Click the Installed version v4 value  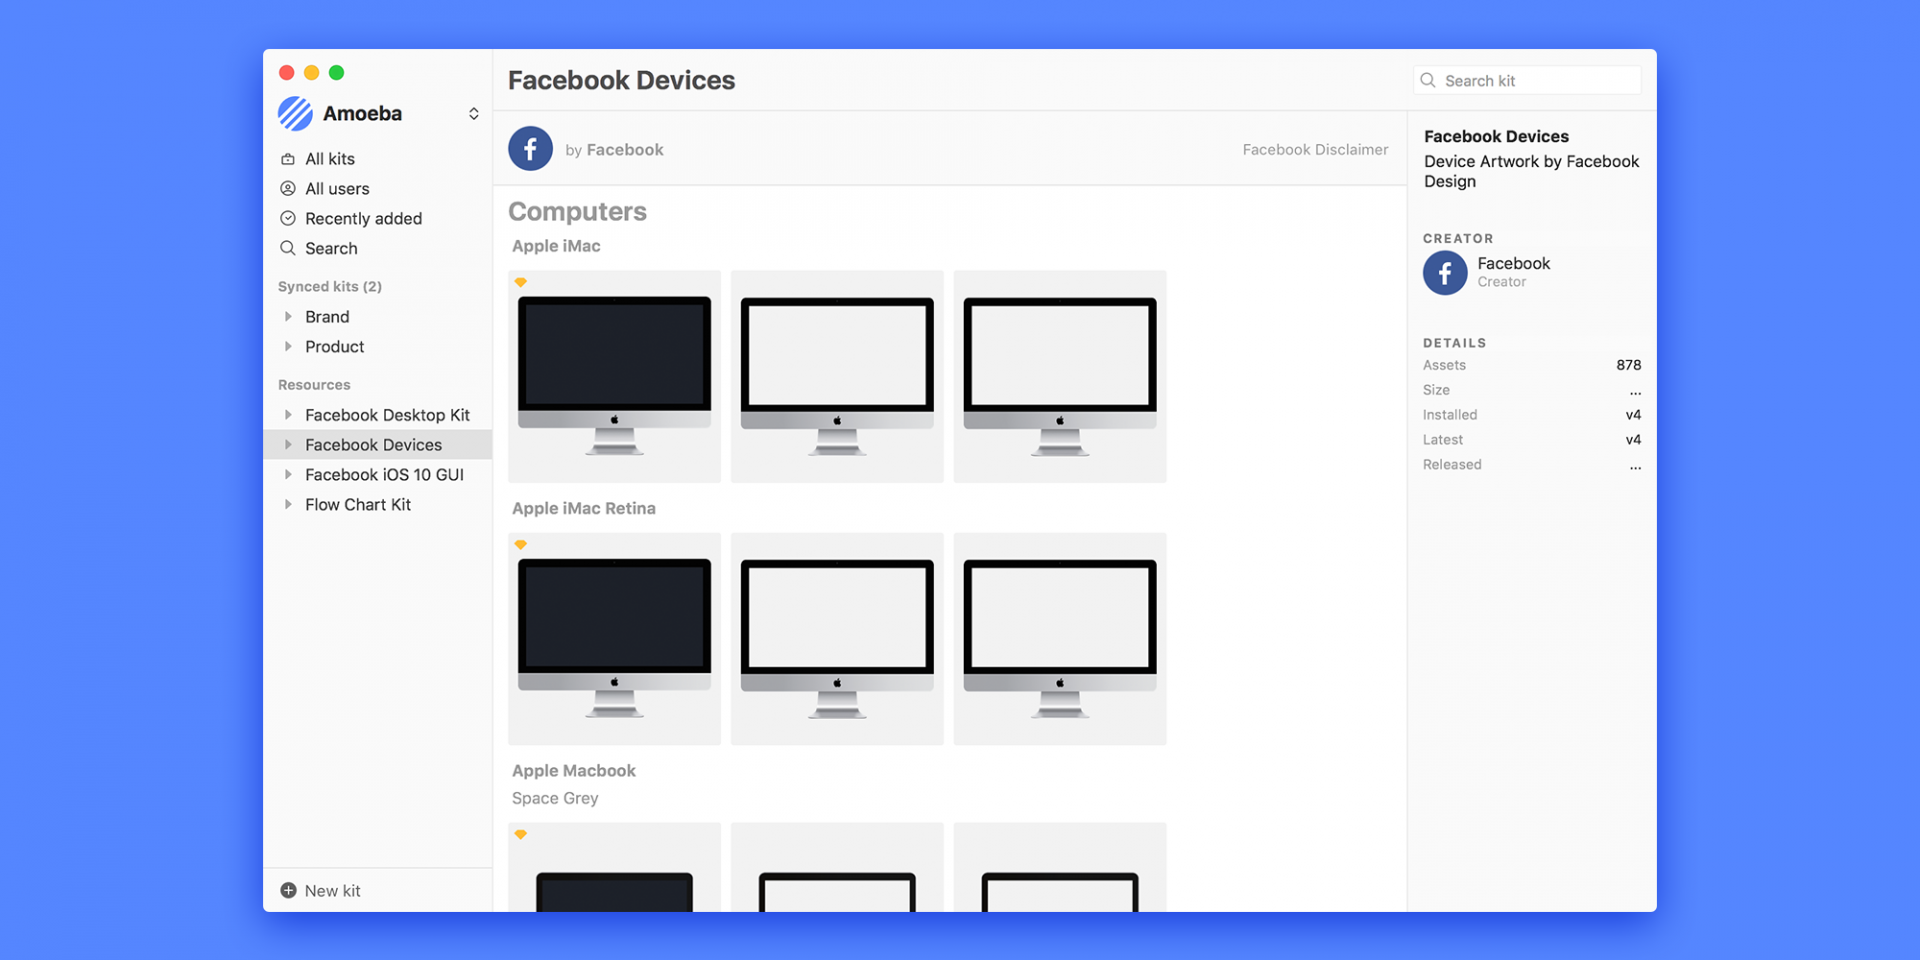coord(1633,415)
